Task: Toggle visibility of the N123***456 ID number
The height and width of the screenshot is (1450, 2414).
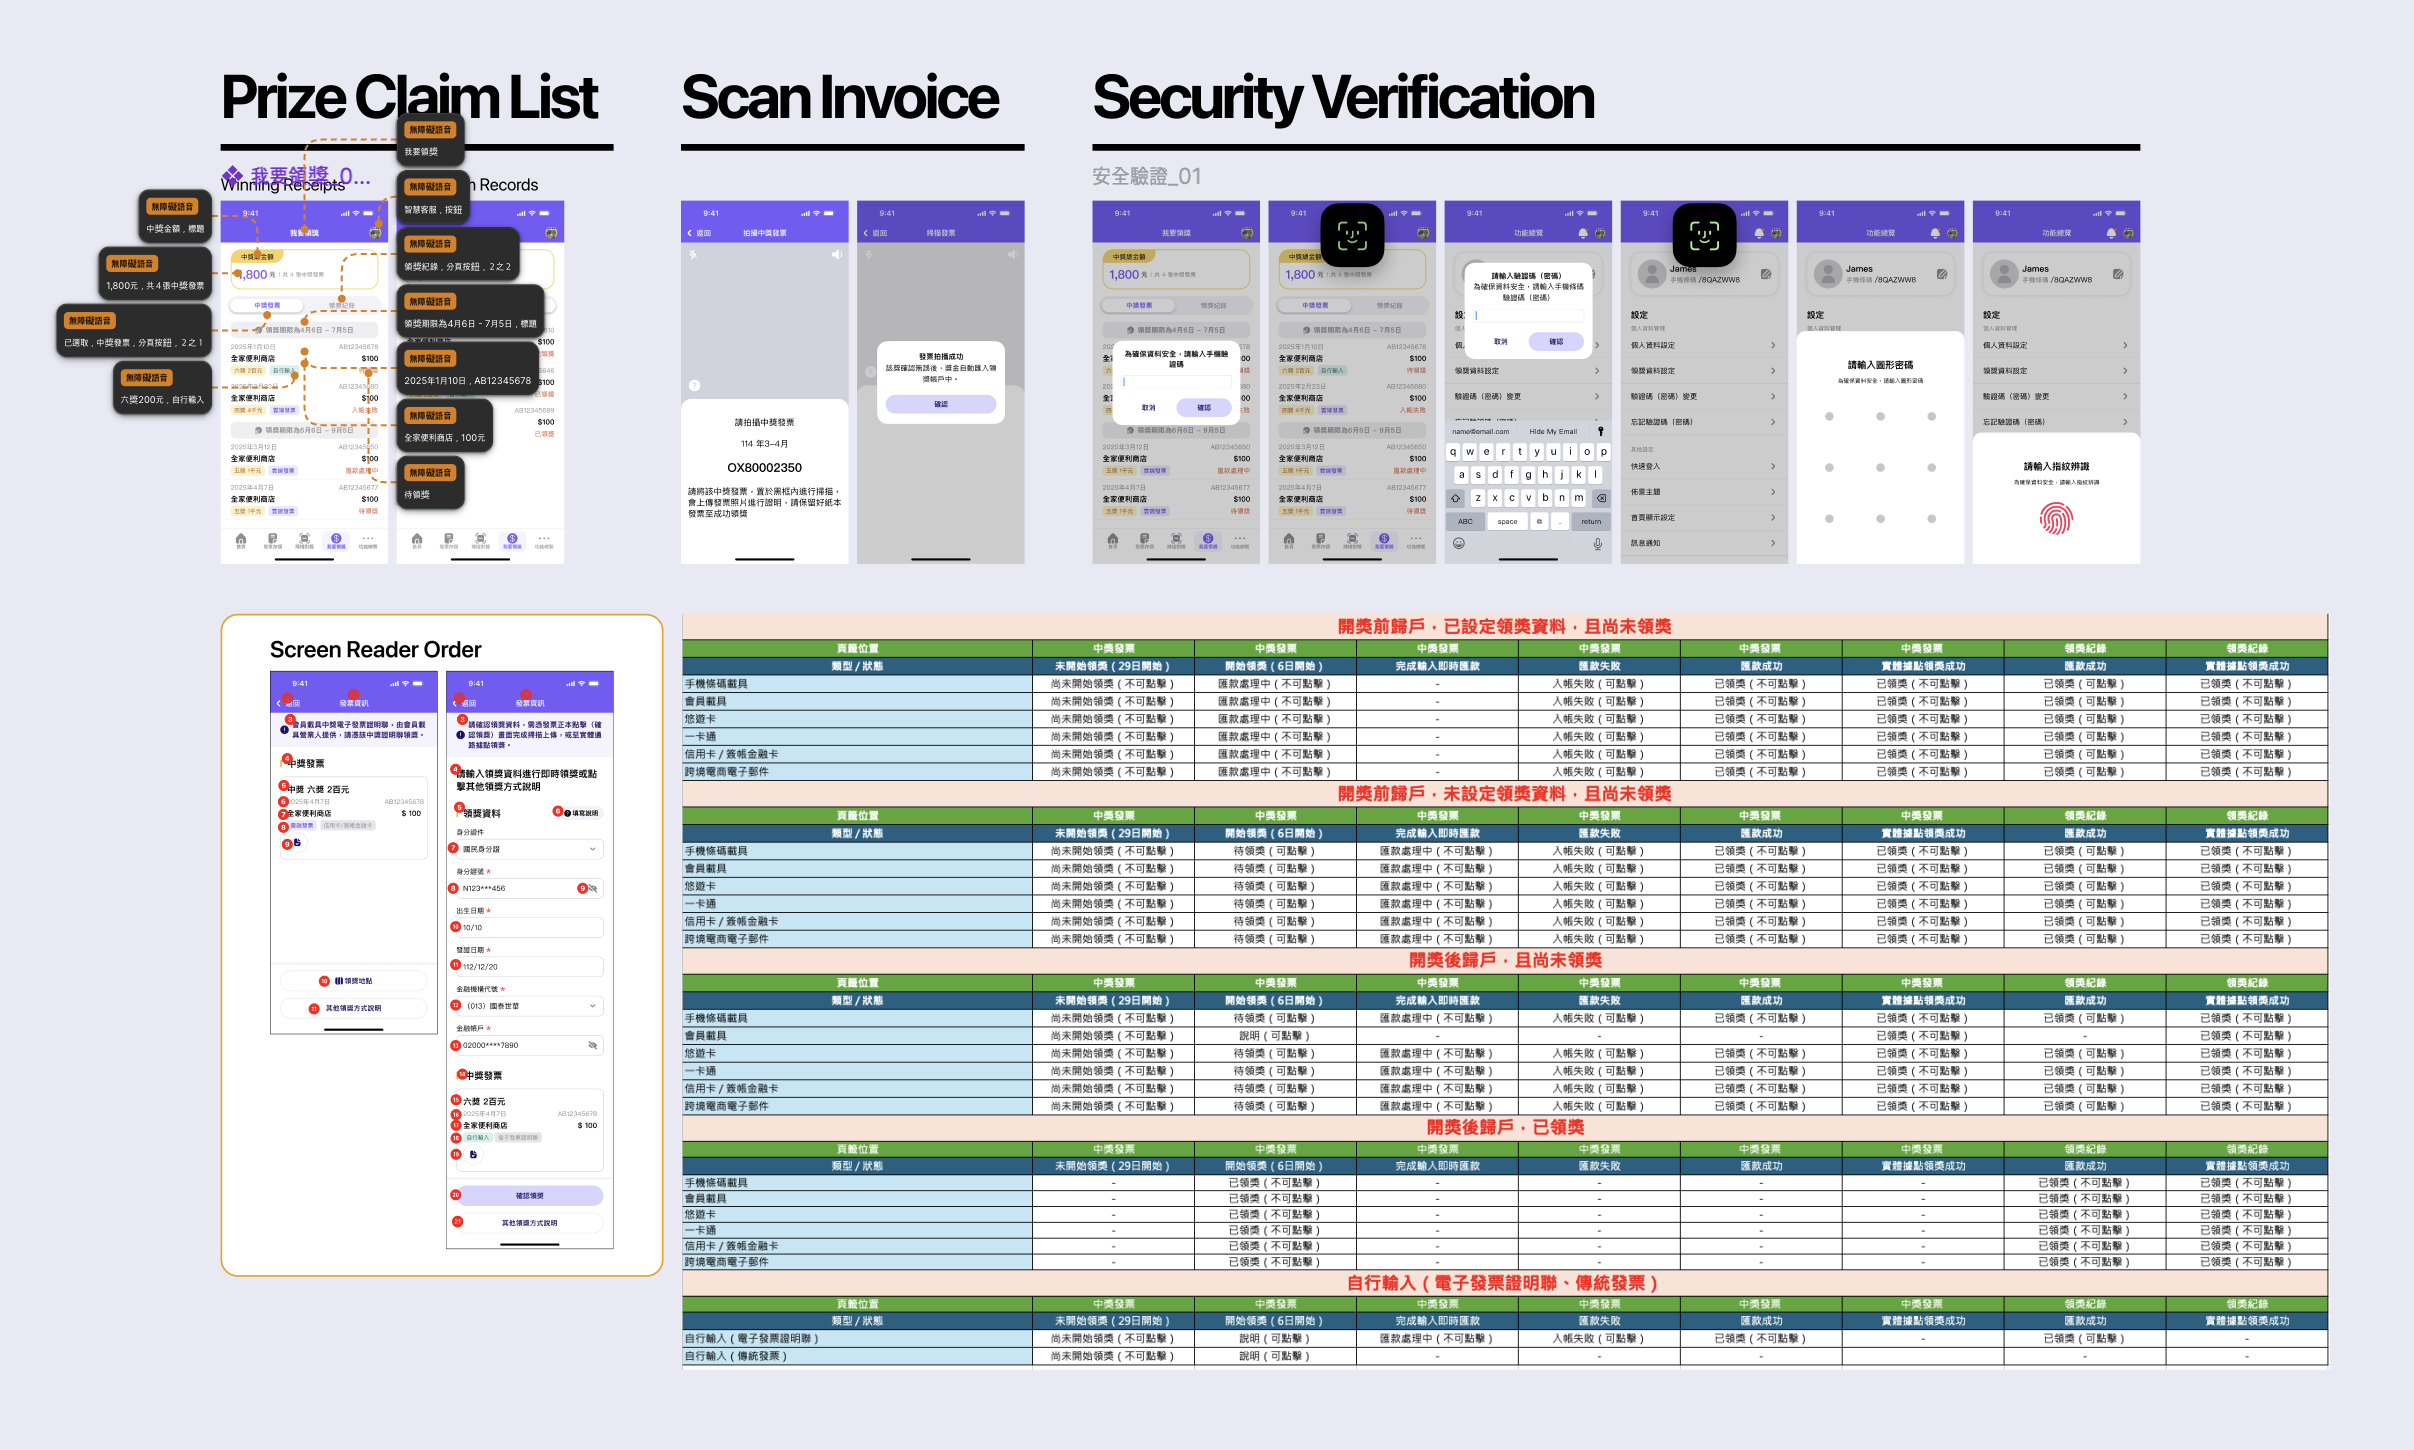Action: [x=593, y=888]
